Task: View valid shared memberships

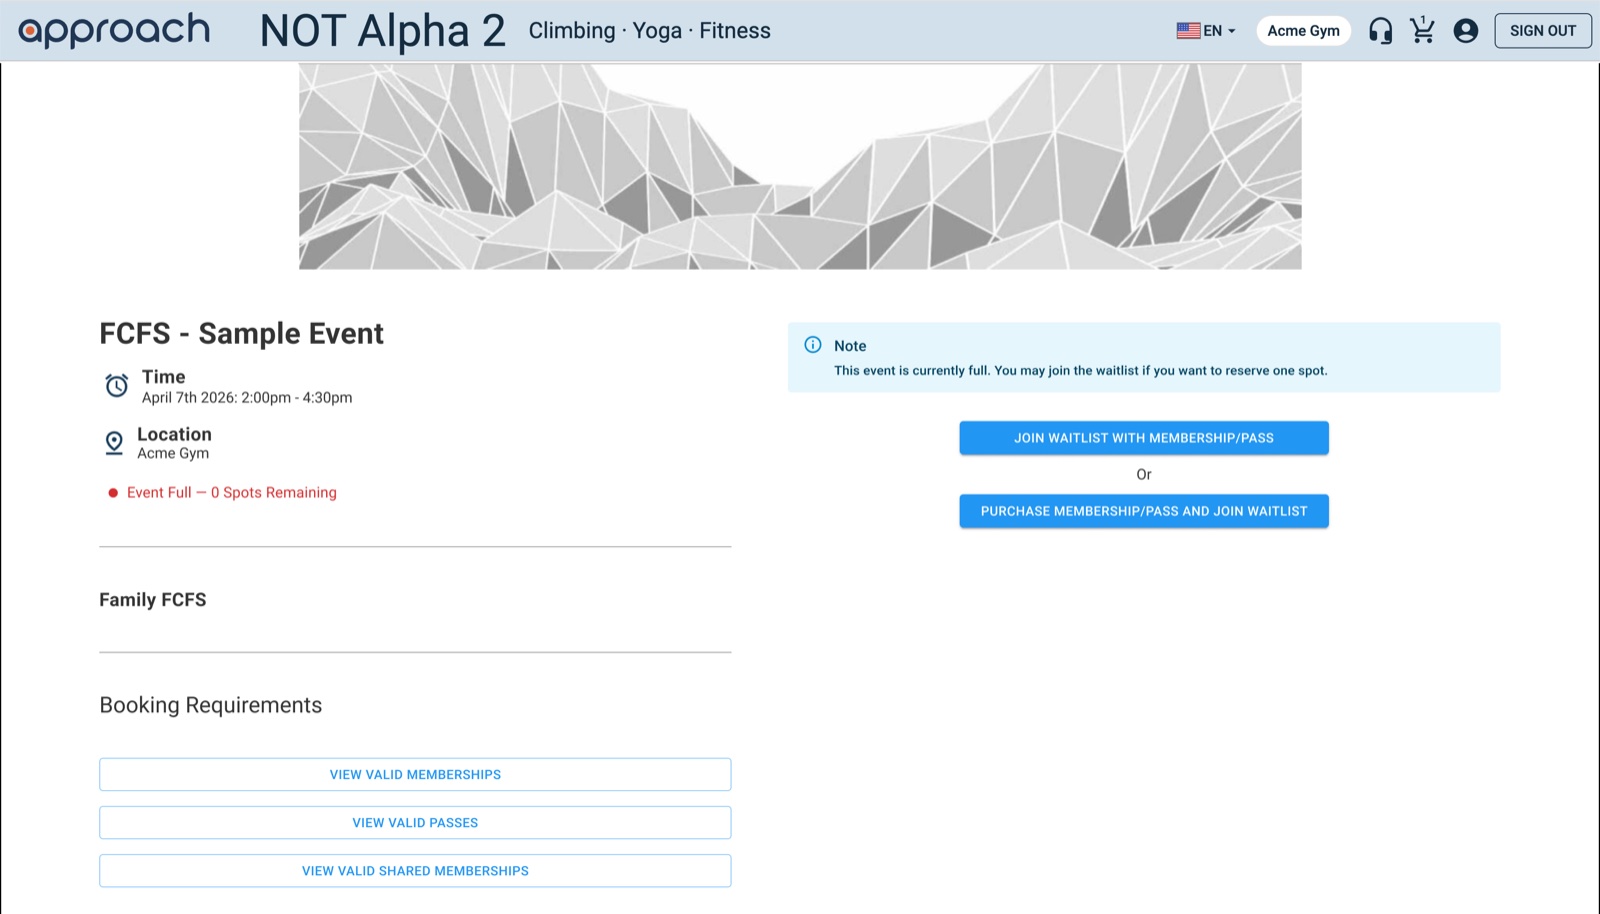Action: click(x=415, y=871)
